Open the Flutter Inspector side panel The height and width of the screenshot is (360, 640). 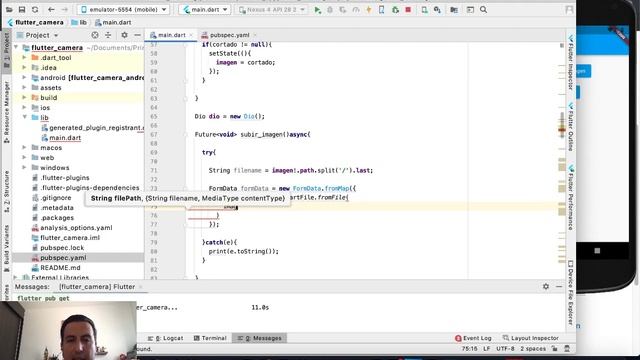click(571, 62)
